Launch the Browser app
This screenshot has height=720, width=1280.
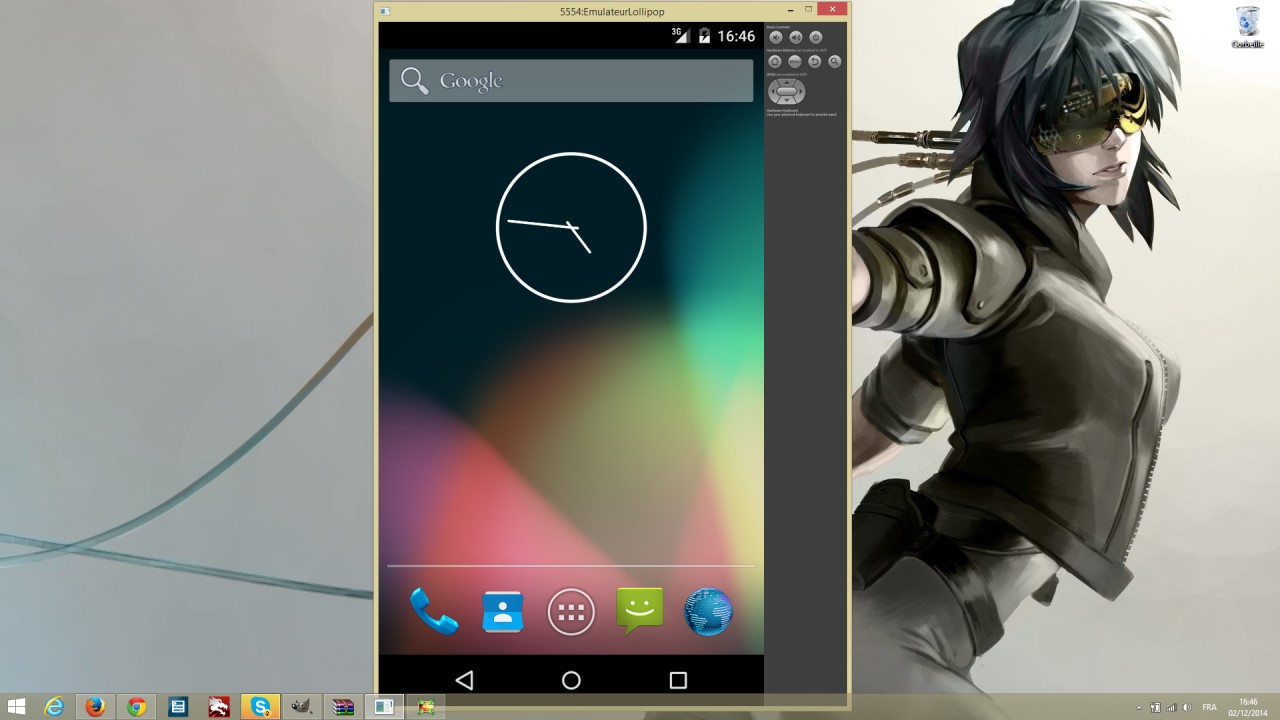point(709,611)
